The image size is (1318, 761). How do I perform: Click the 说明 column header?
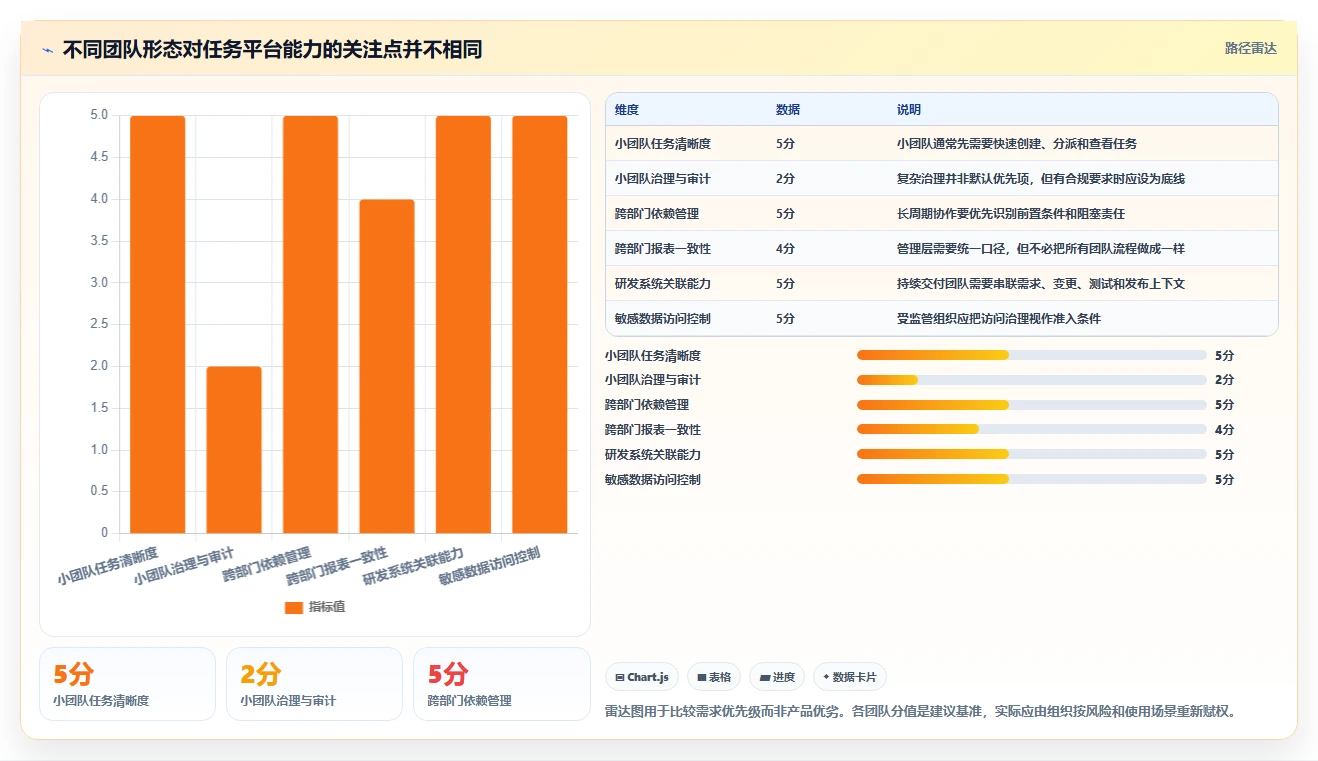pos(909,110)
